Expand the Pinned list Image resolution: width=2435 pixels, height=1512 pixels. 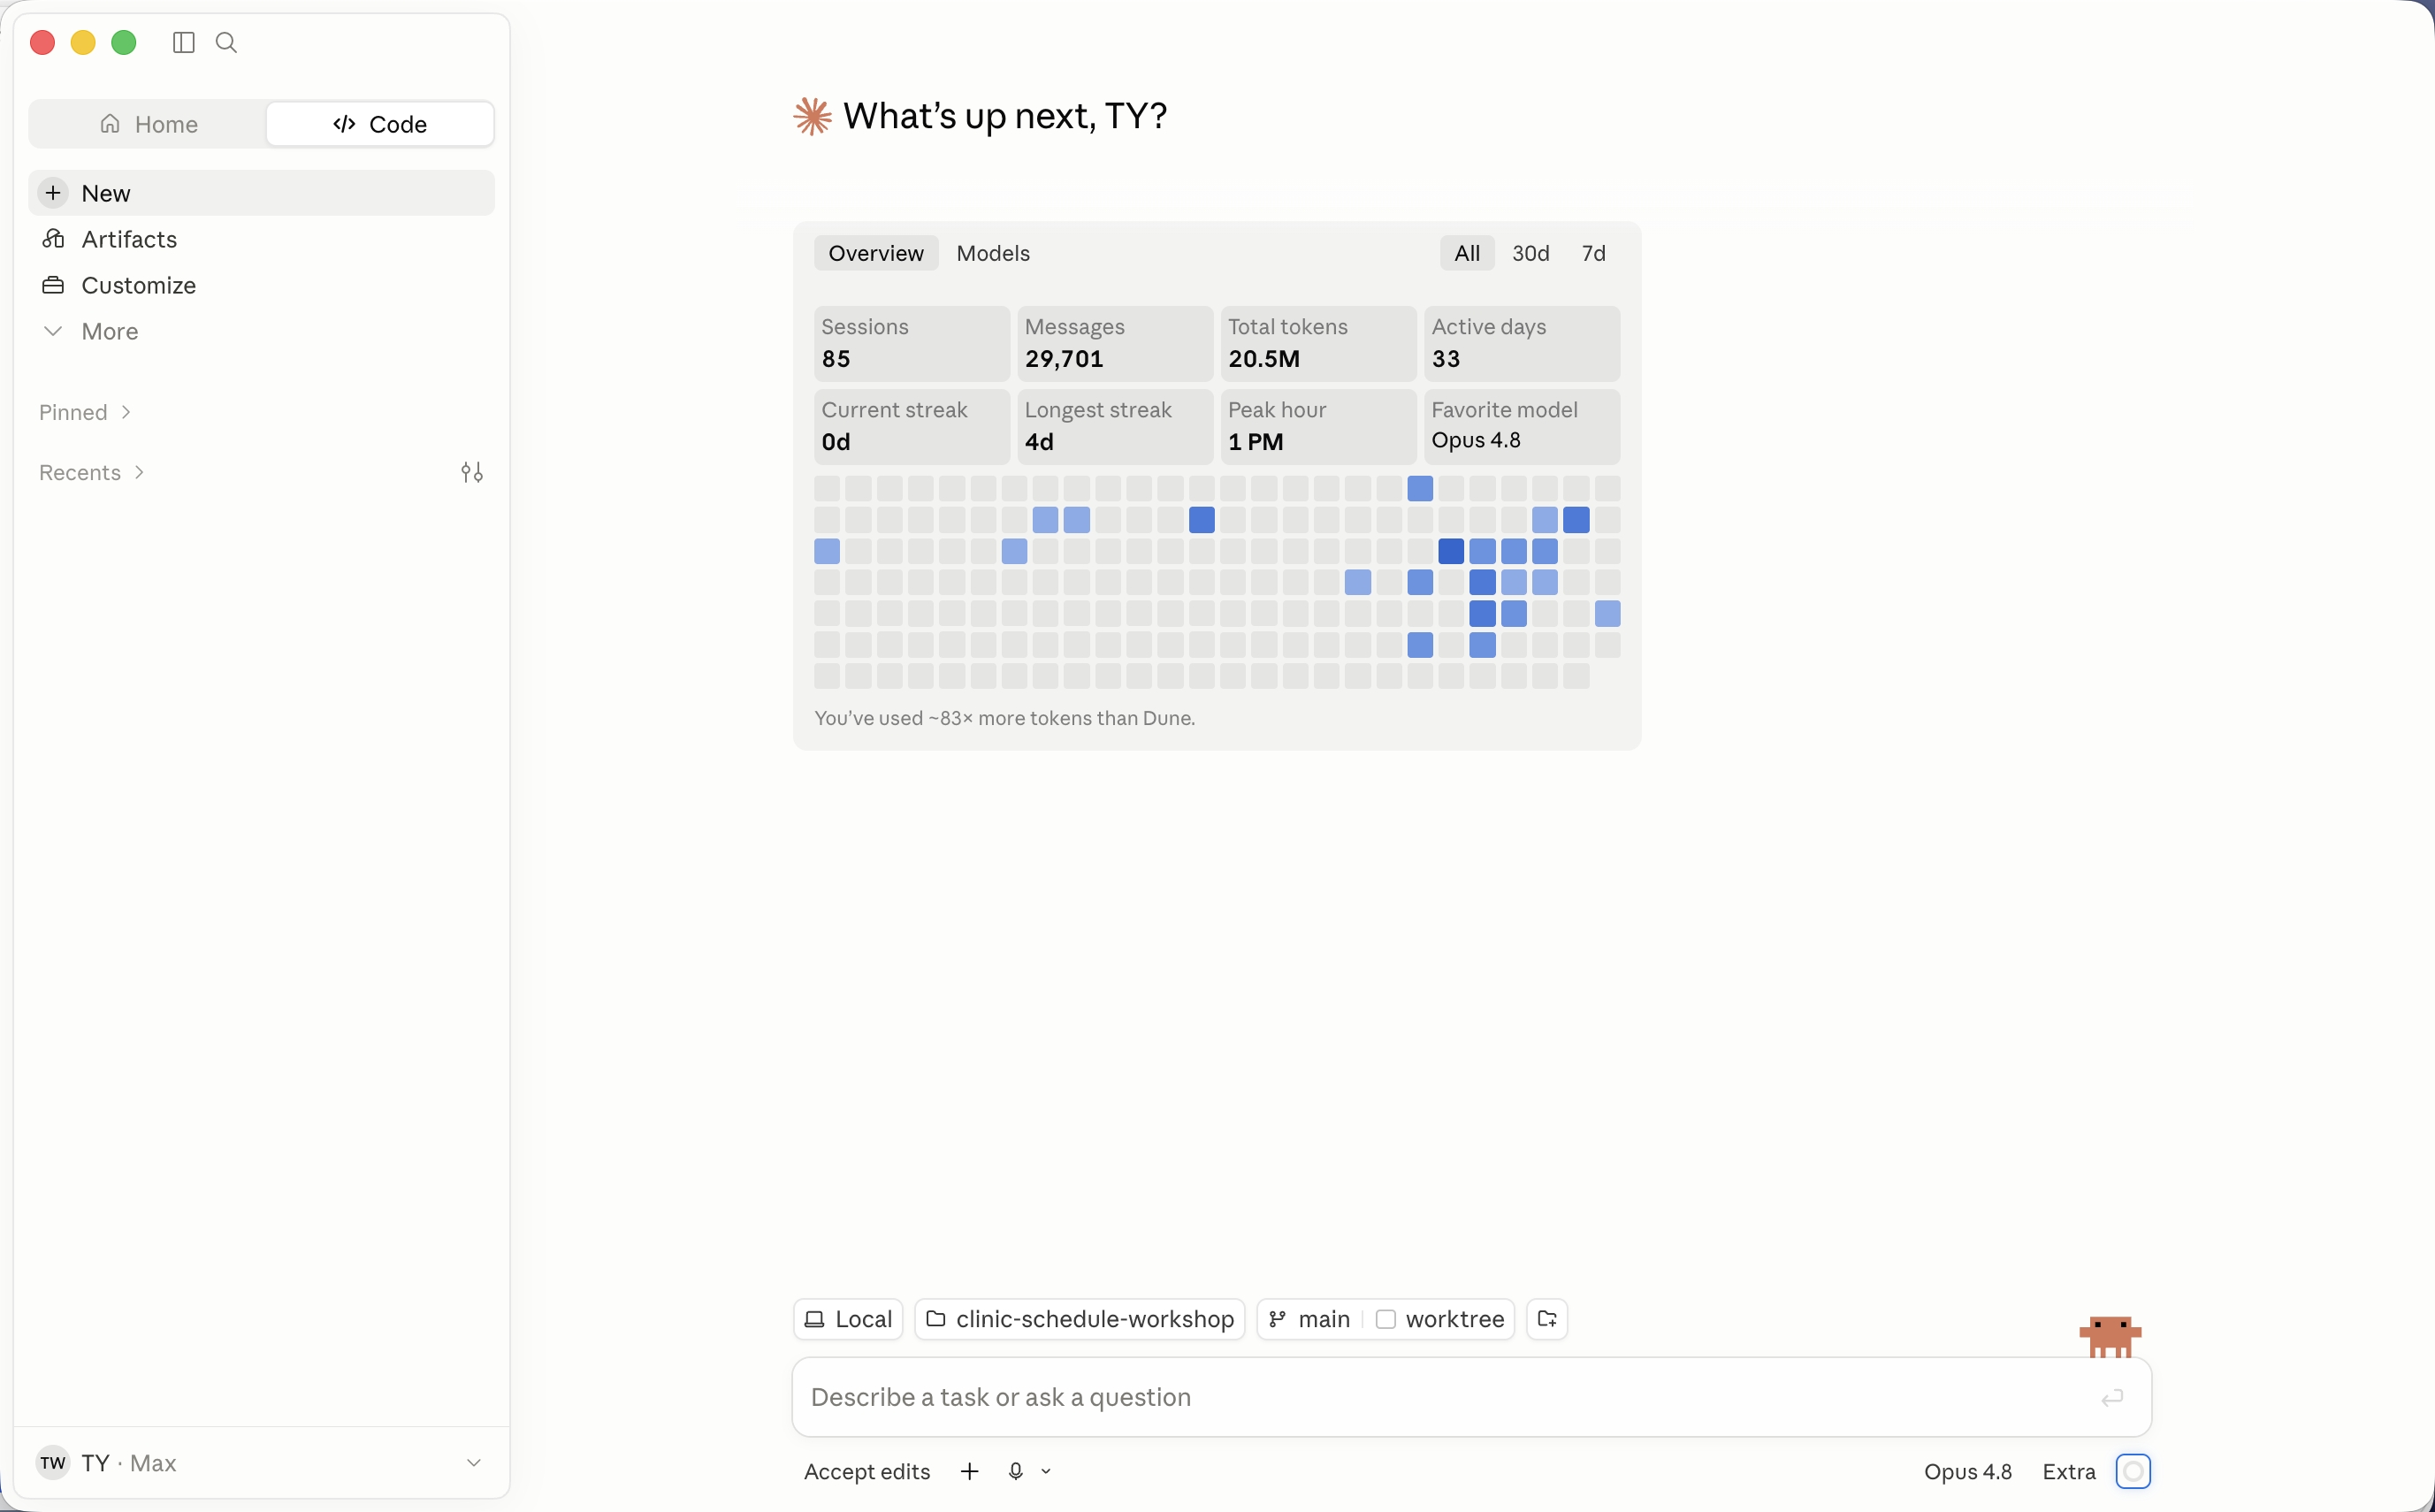[85, 412]
